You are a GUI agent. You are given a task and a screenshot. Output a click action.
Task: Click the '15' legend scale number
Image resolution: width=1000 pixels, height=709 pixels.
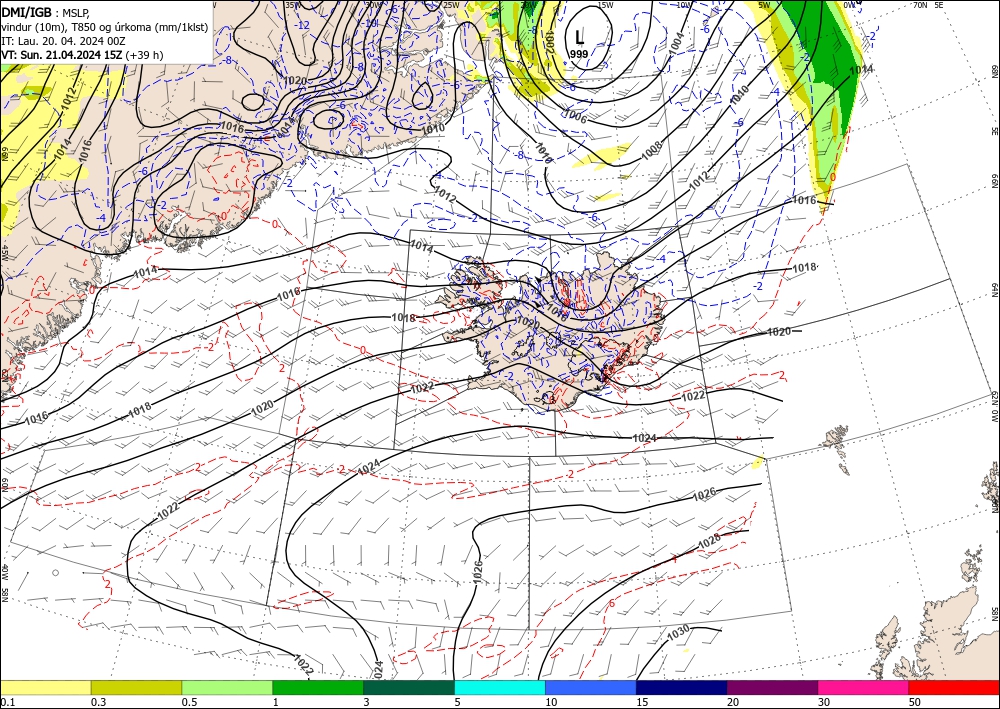pos(642,702)
